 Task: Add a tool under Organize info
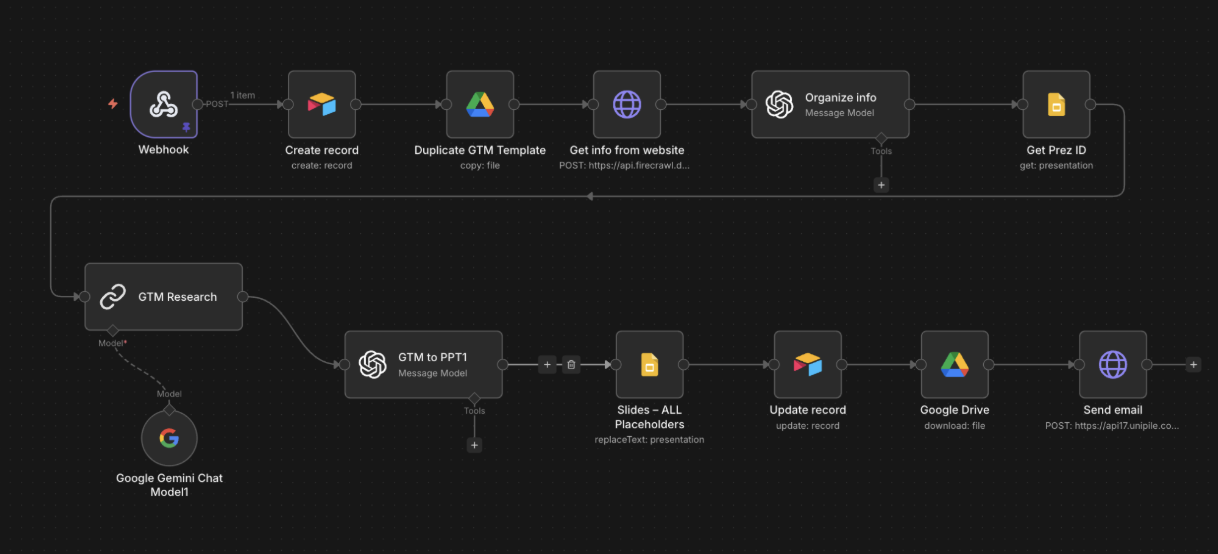pyautogui.click(x=881, y=185)
